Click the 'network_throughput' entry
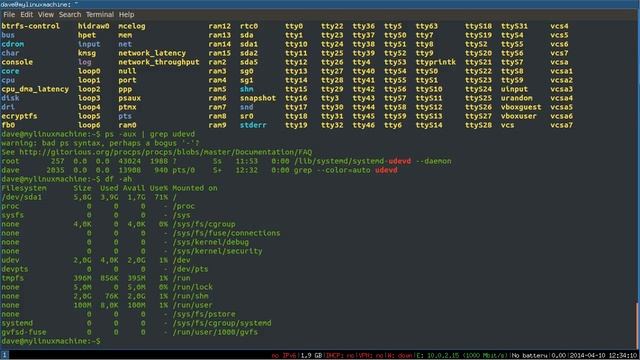Screen dimensions: 640x360 (x=159, y=62)
